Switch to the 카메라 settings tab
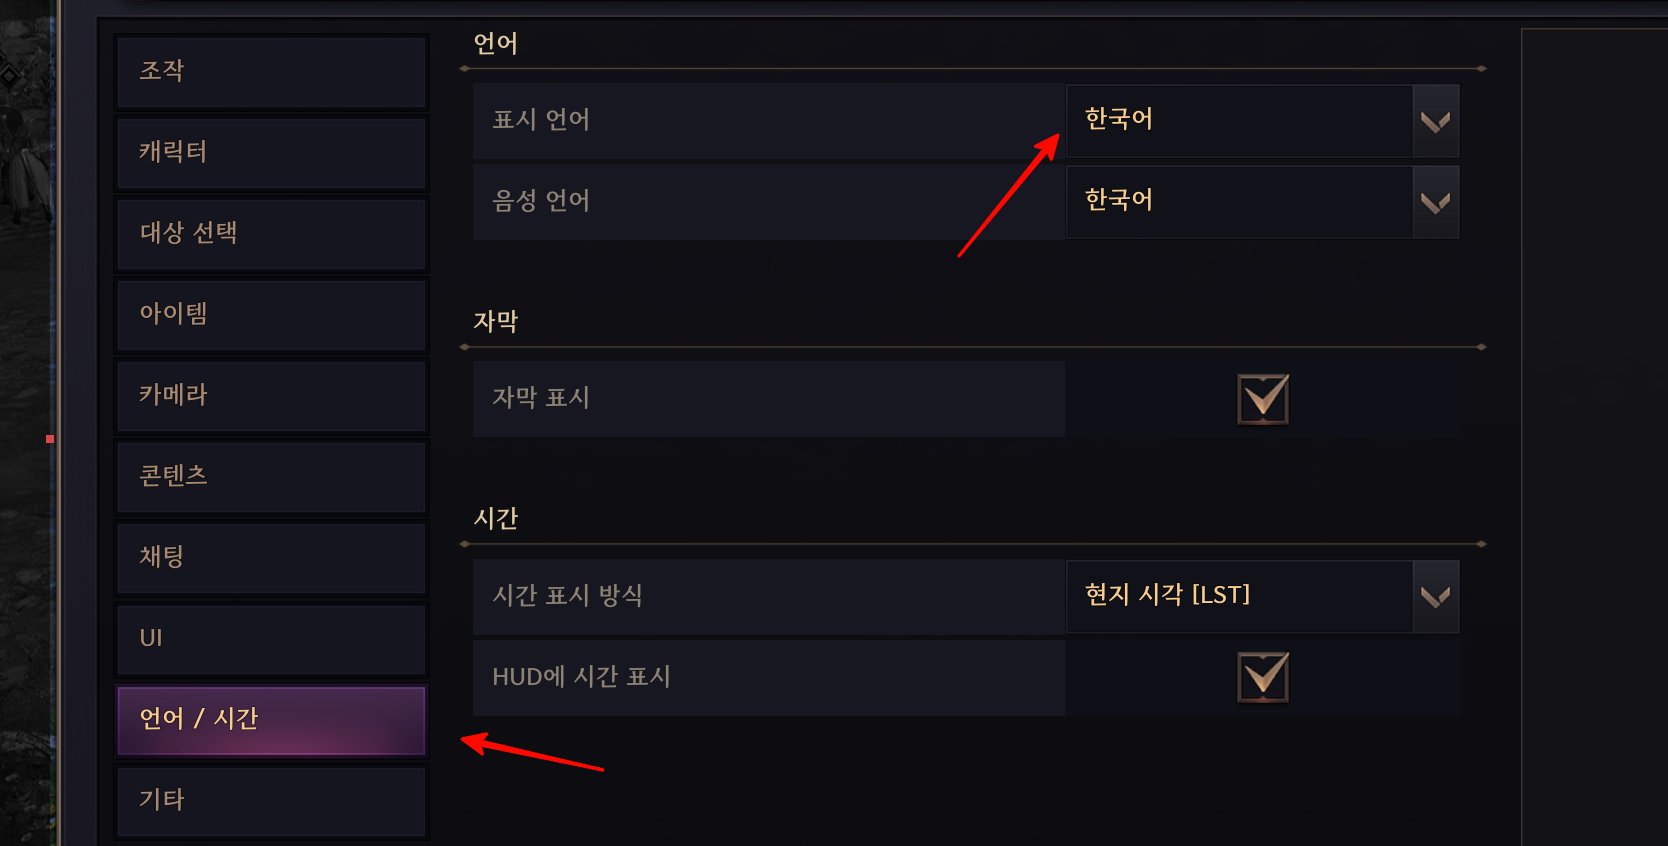1668x846 pixels. click(x=271, y=396)
